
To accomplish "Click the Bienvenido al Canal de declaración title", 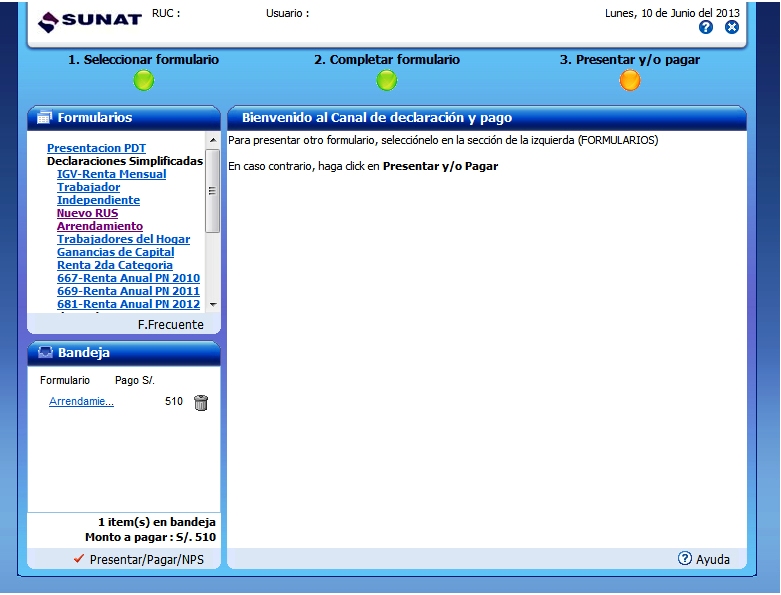I will (377, 118).
